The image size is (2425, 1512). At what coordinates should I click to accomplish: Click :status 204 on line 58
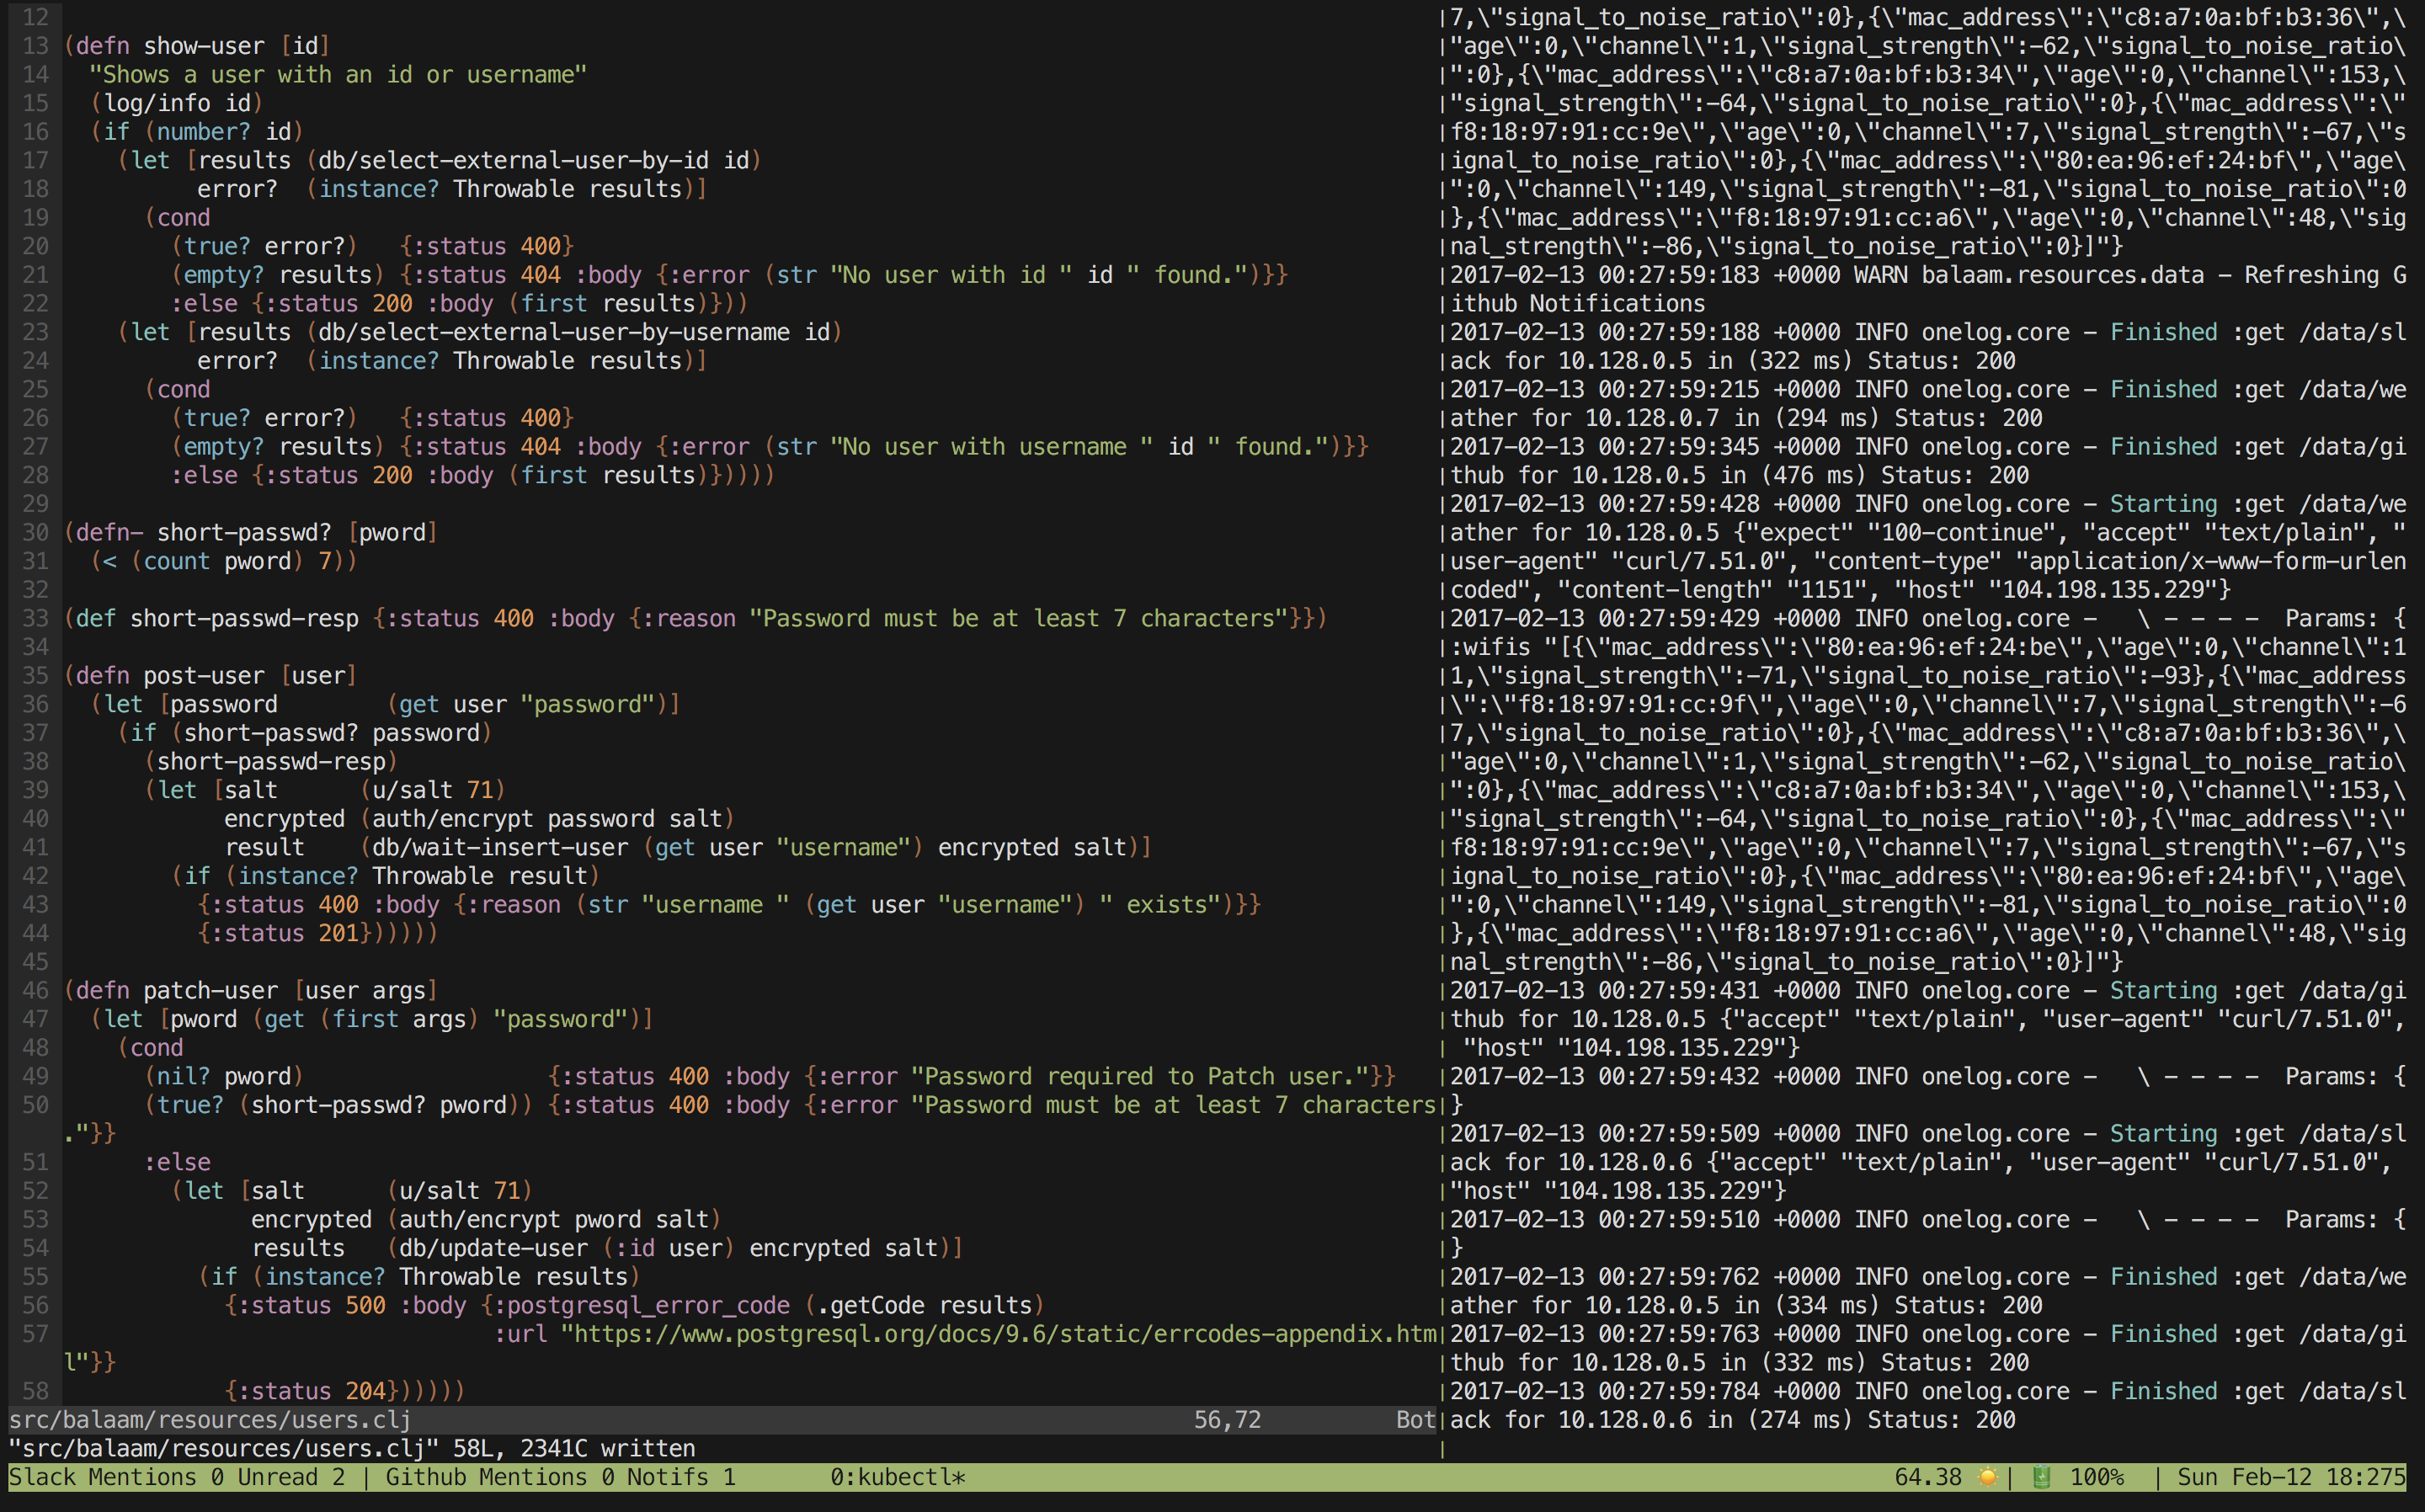[311, 1391]
